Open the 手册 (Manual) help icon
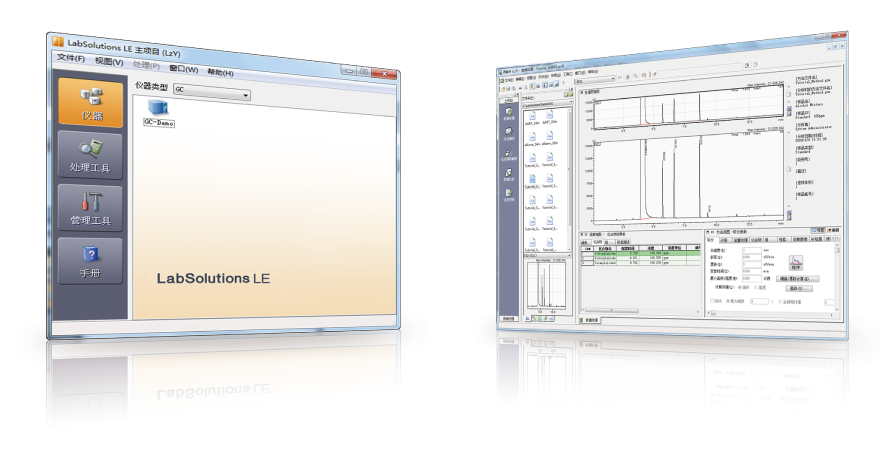The image size is (881, 454). pos(91,260)
